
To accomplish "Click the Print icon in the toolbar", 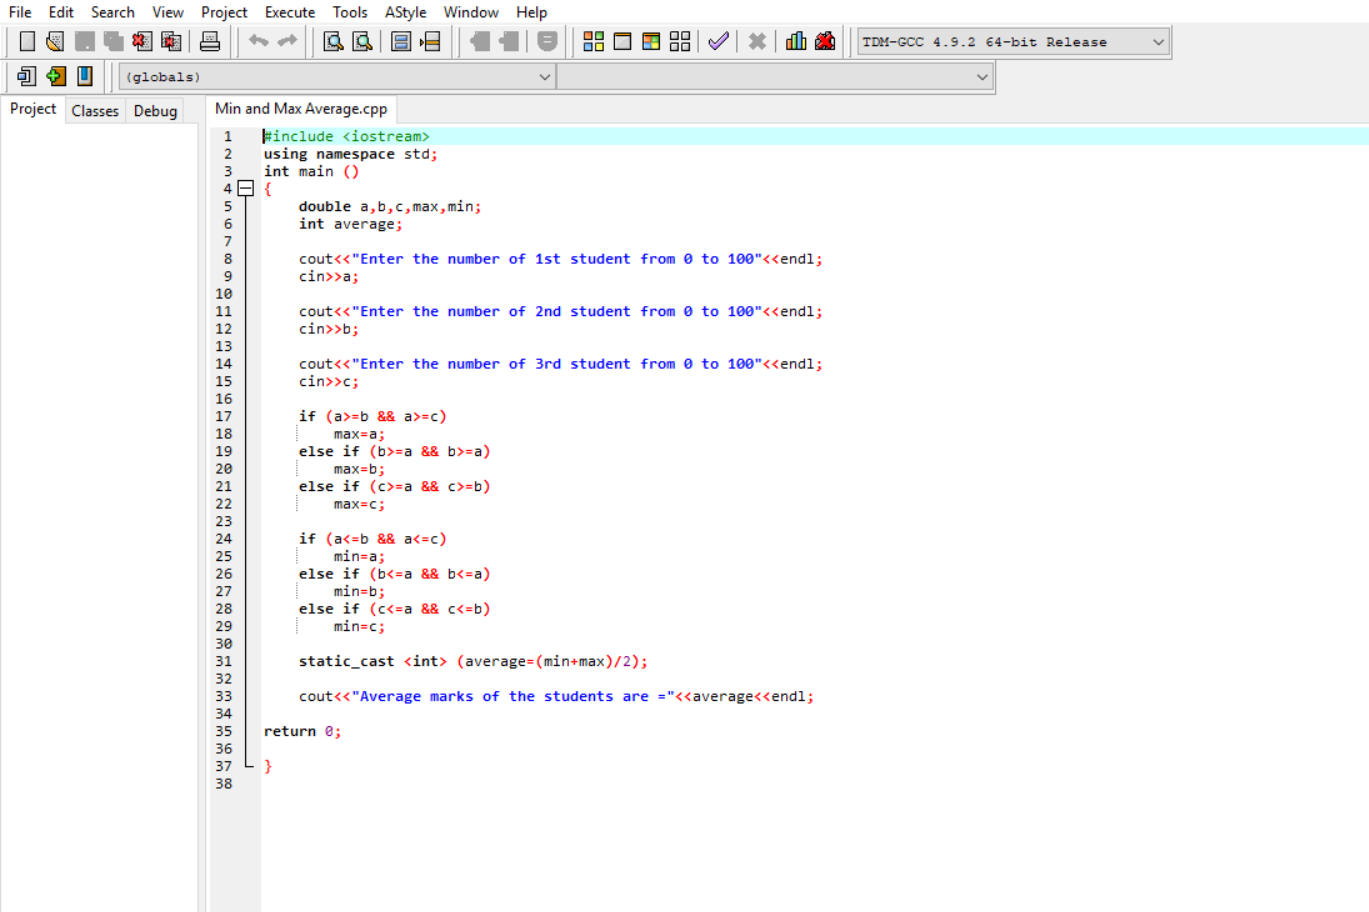I will click(210, 42).
